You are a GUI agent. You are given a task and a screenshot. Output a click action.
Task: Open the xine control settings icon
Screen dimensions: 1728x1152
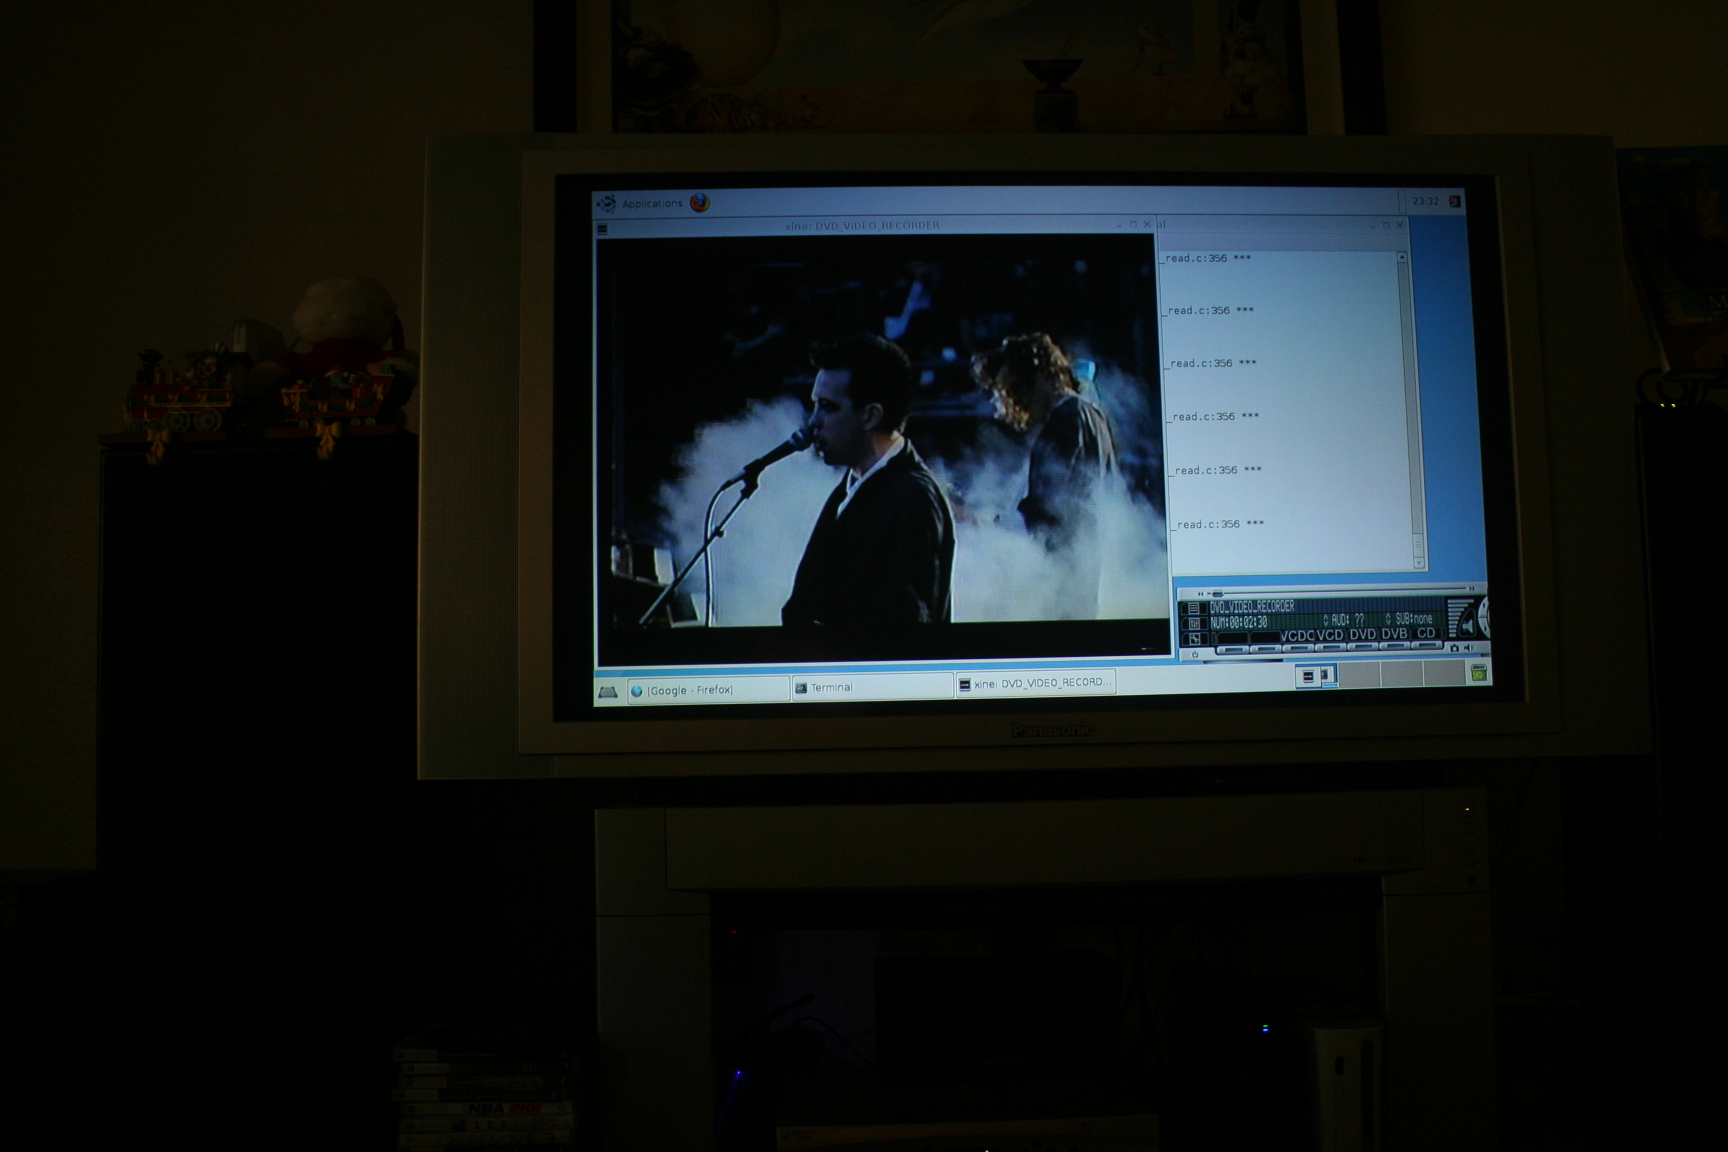1194,623
